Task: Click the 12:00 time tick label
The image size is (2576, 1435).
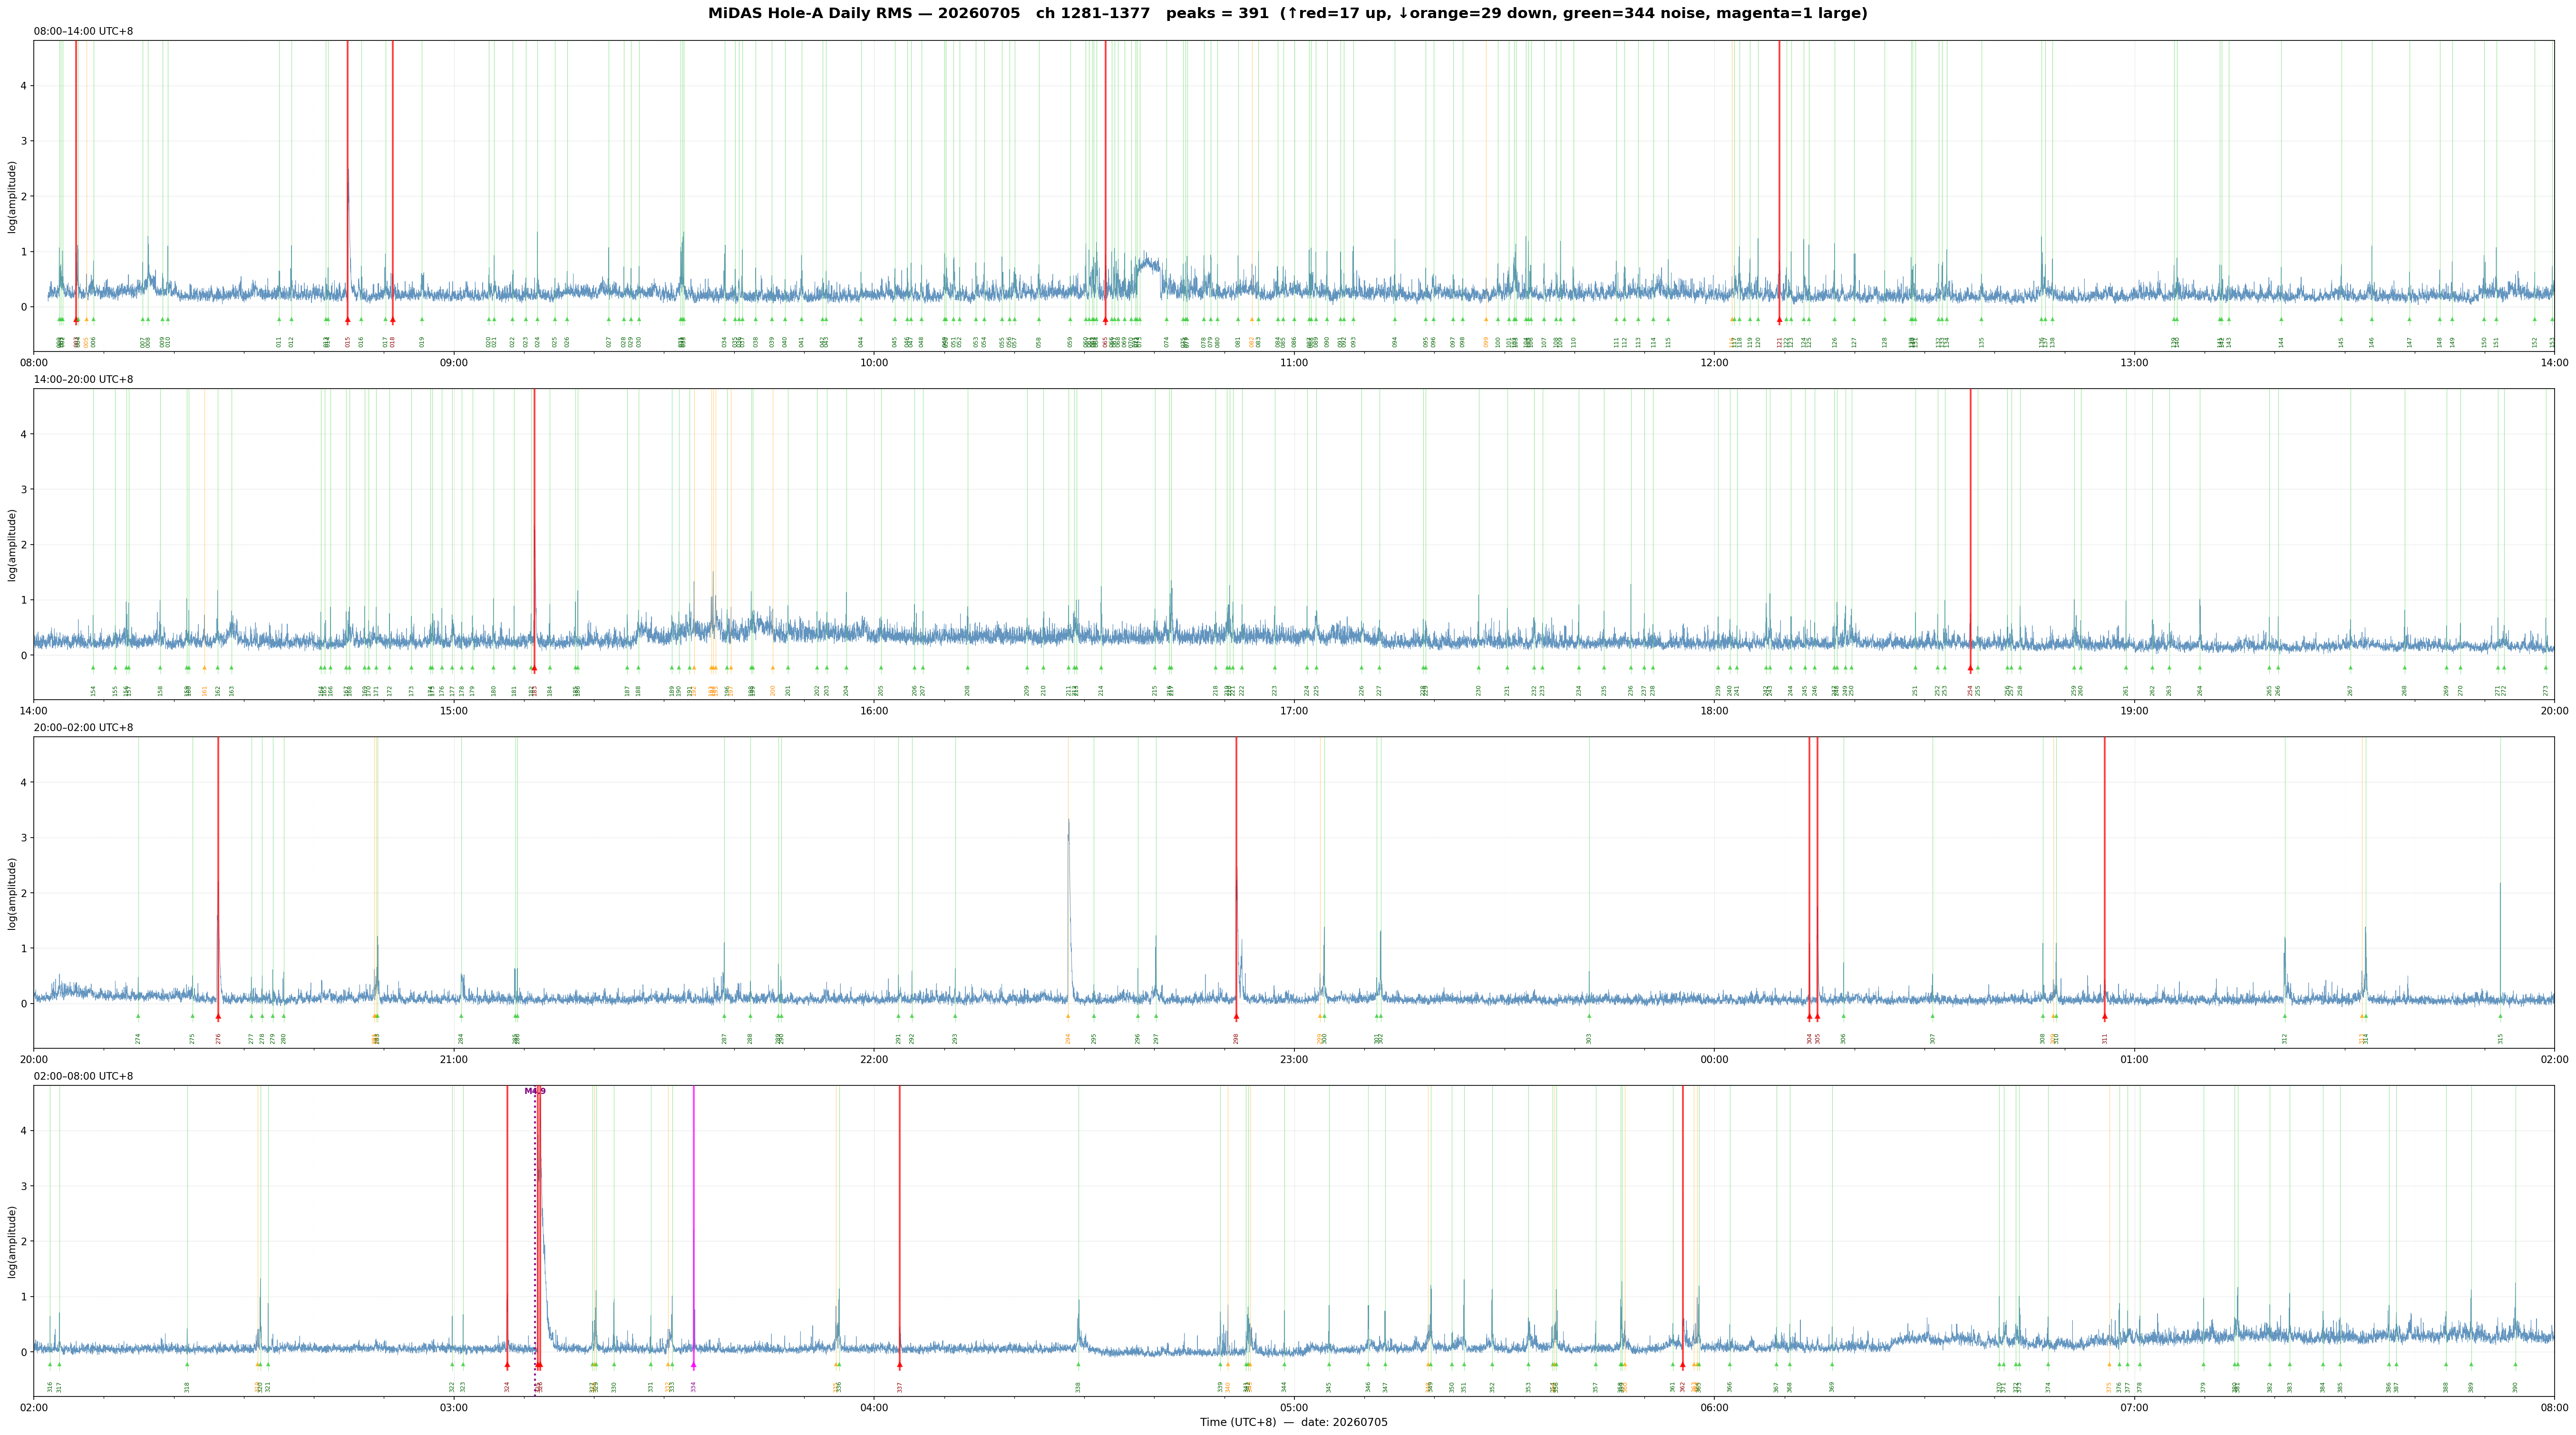Action: (x=1714, y=362)
